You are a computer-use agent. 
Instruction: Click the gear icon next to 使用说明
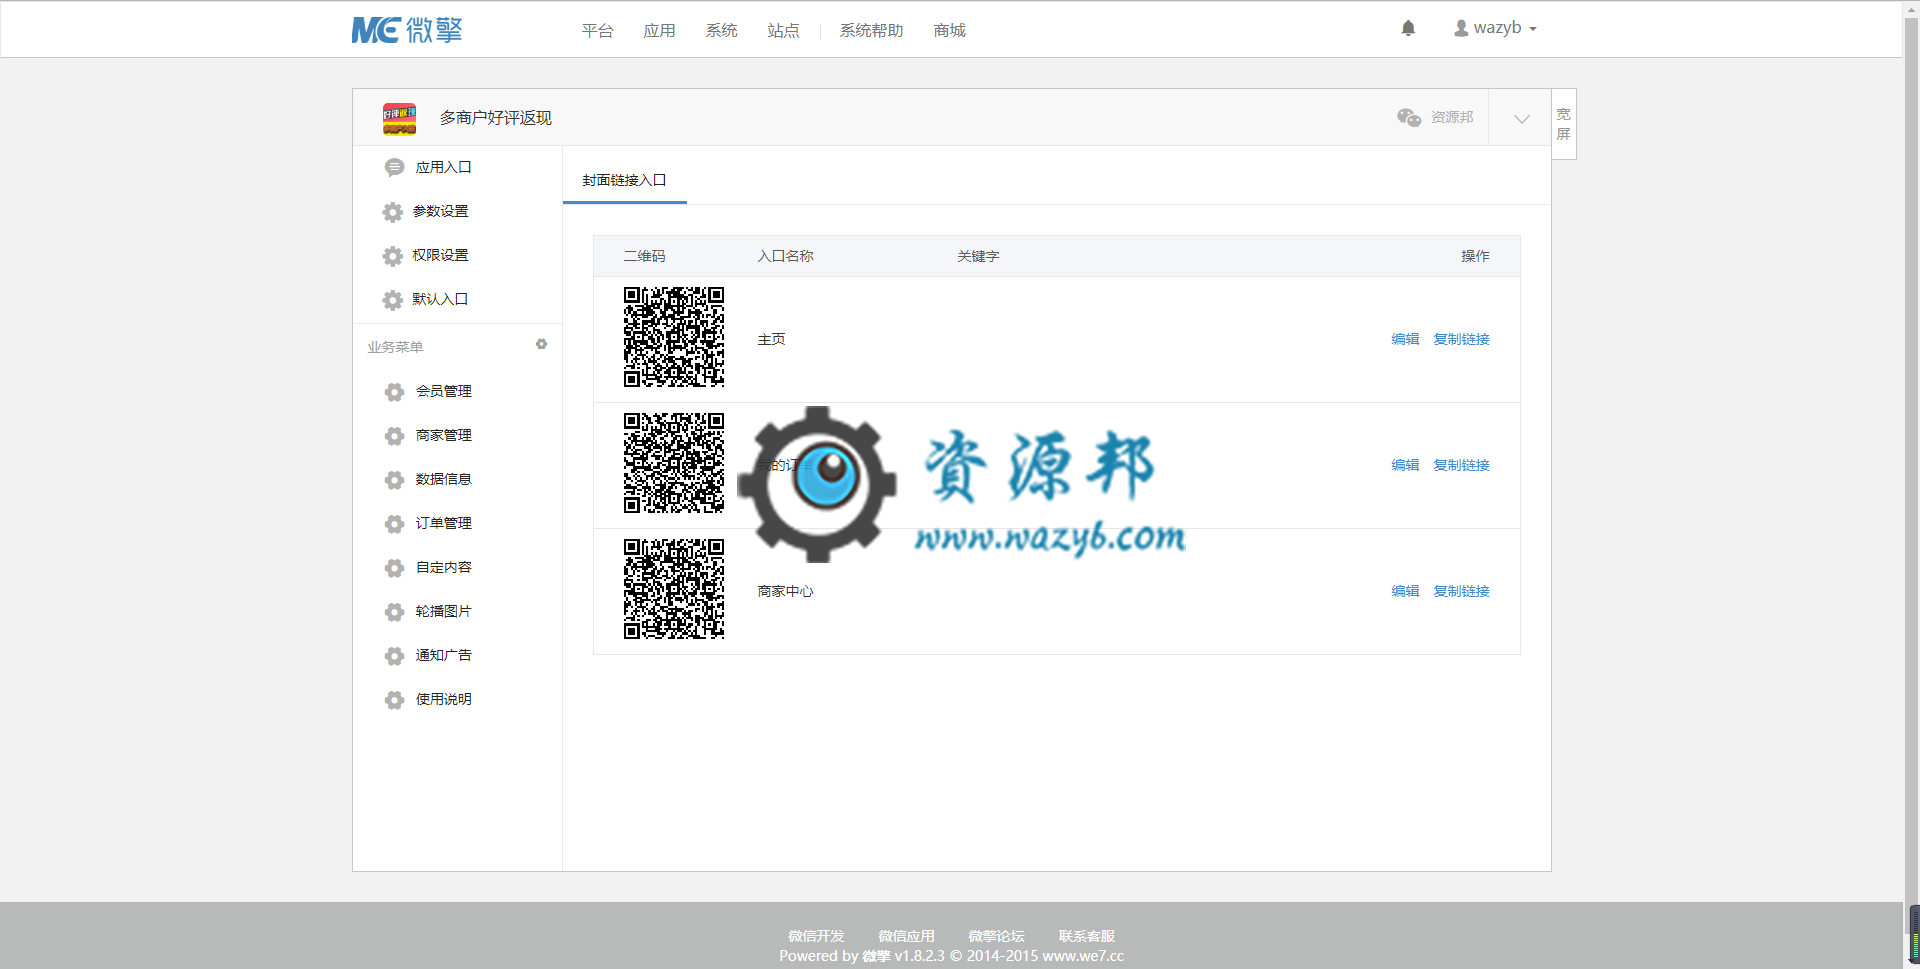tap(394, 700)
